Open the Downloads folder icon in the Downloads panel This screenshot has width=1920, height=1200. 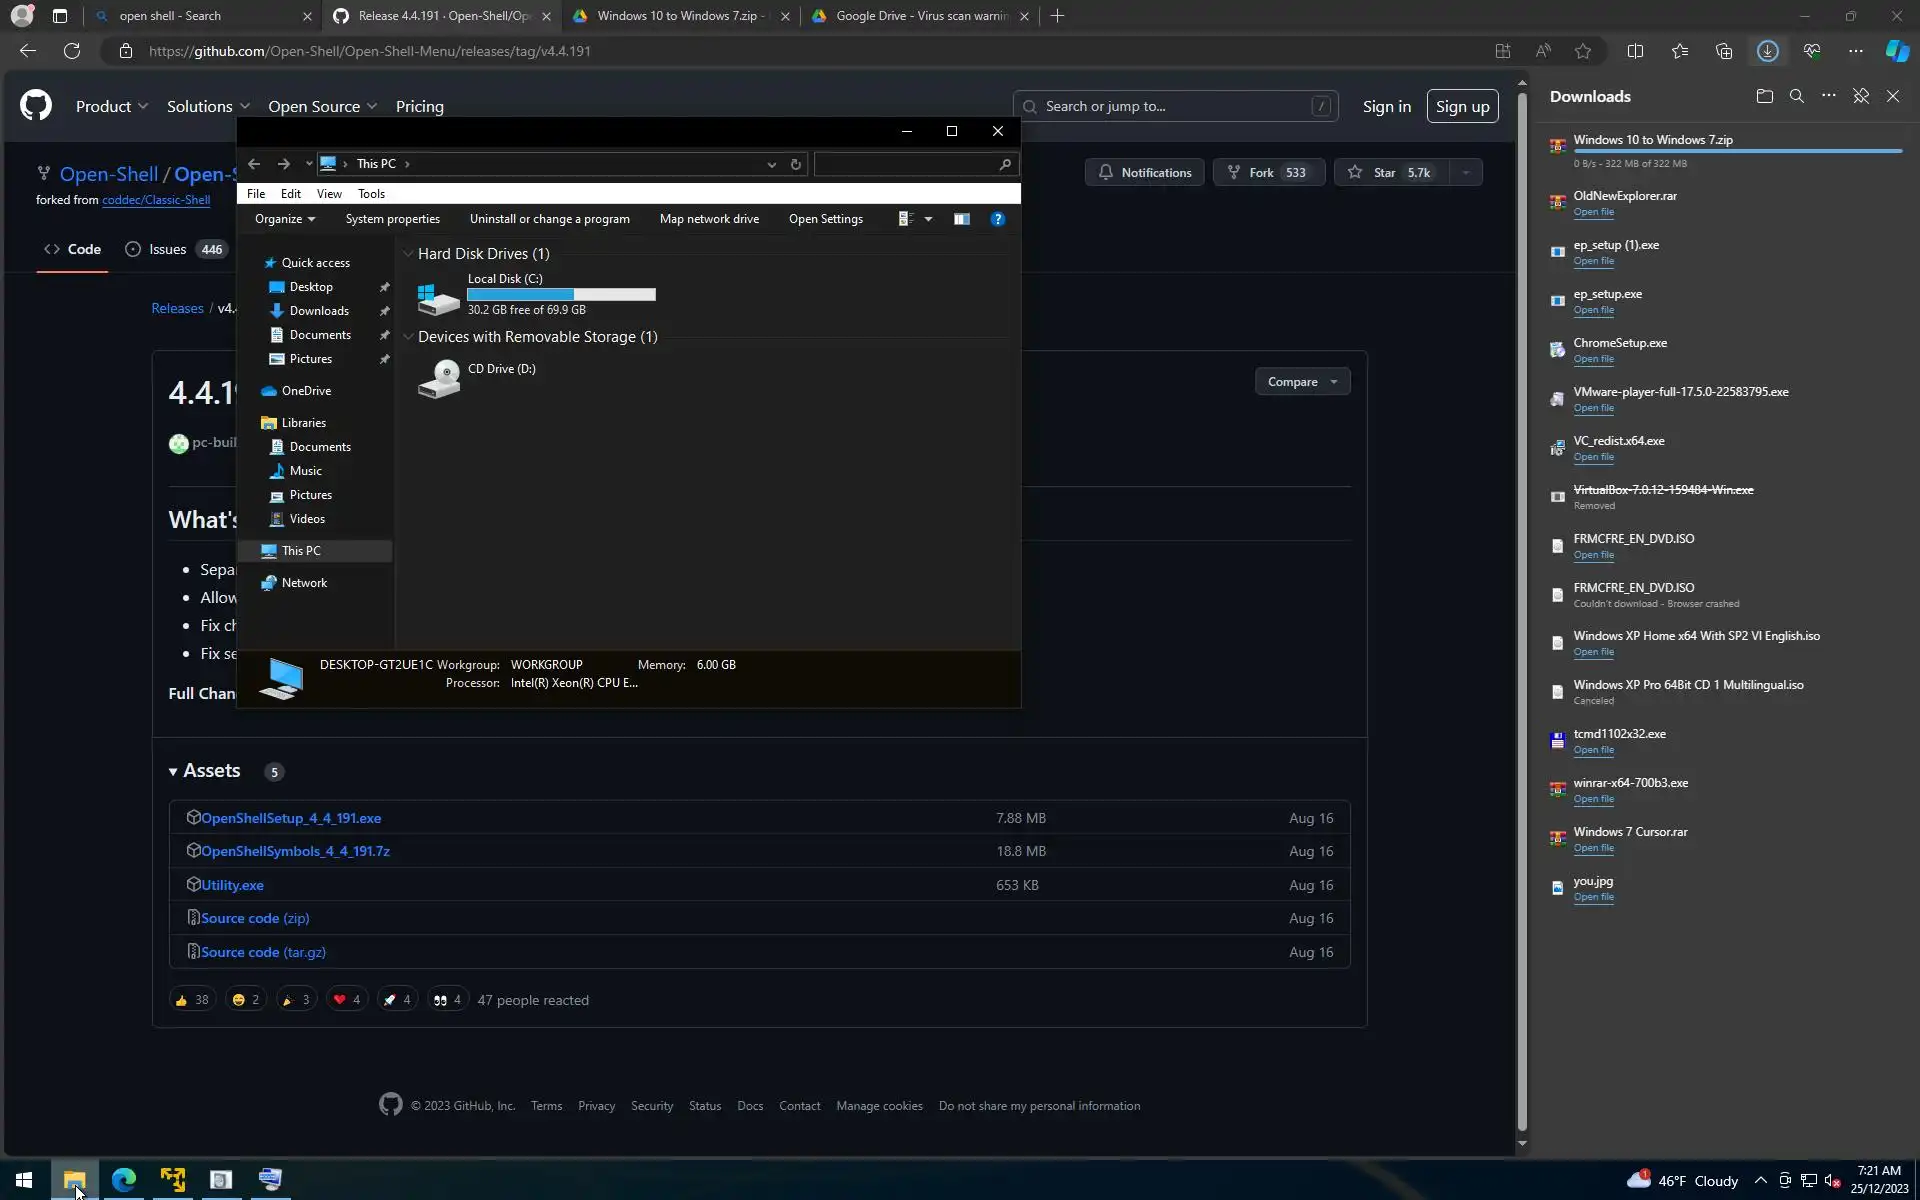1764,96
